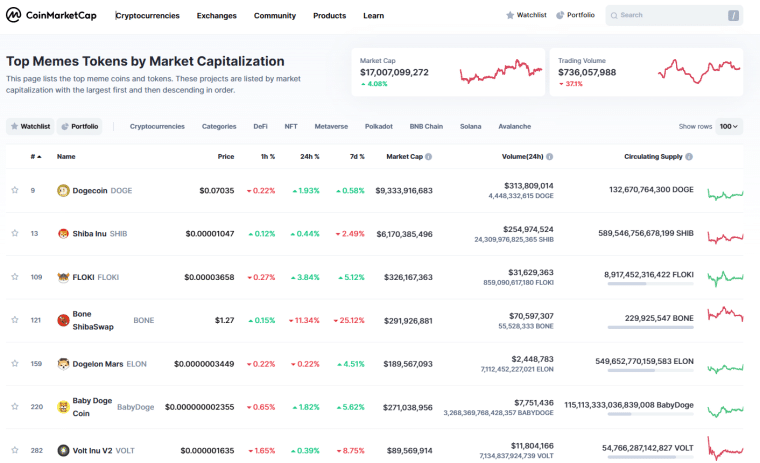Screen dimensions: 760x463
Task: Click the Trading Volume summary chart
Action: click(x=699, y=72)
